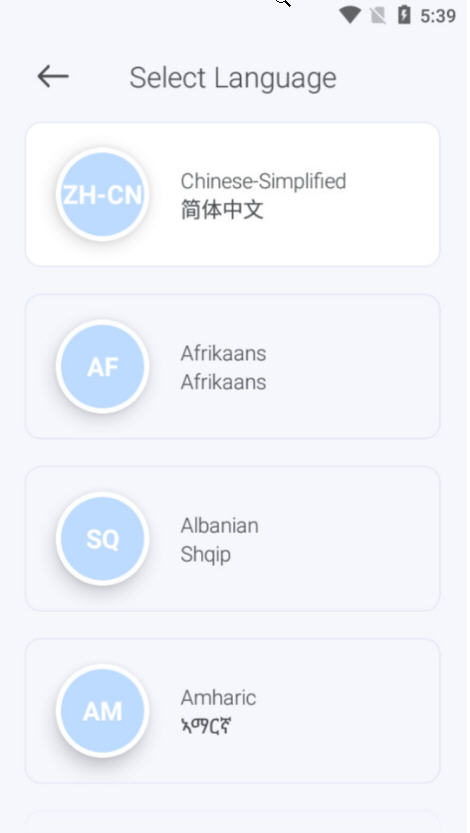Click the AF circle badge
The height and width of the screenshot is (833, 470).
[102, 367]
